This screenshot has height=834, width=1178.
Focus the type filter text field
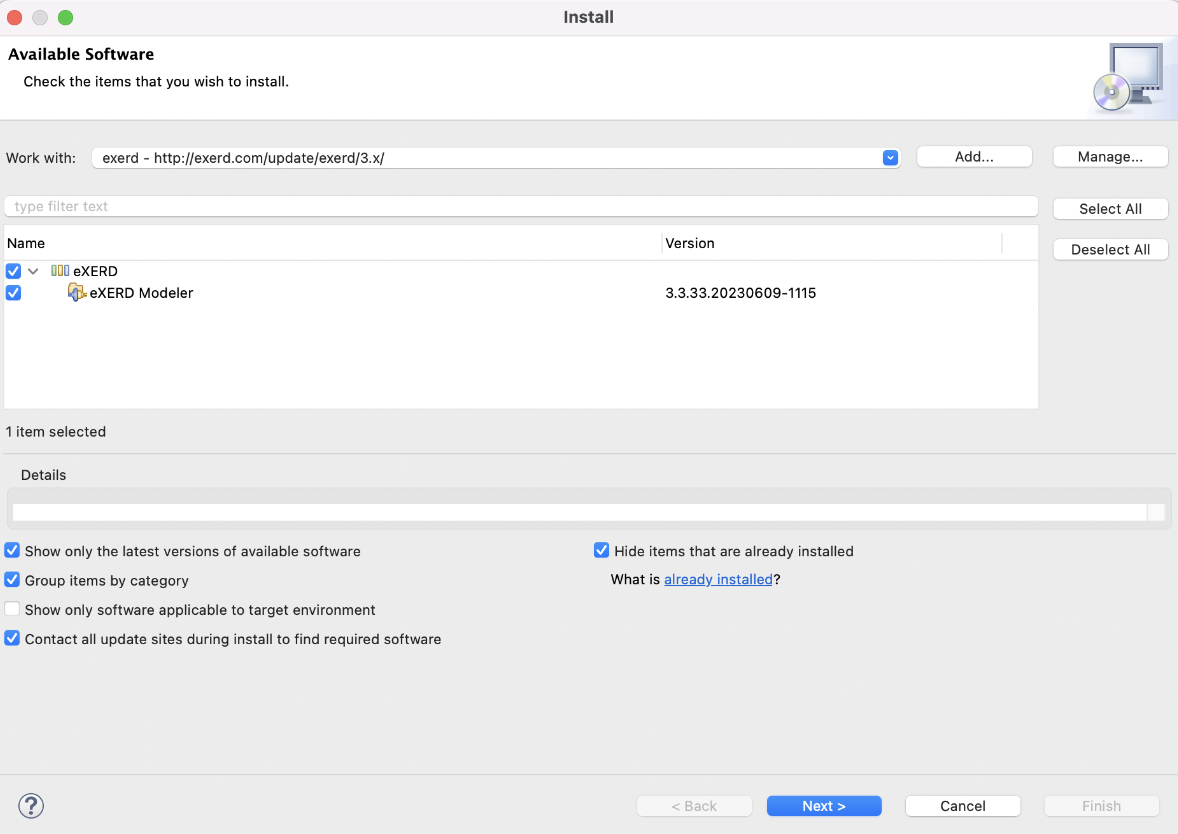pyautogui.click(x=521, y=206)
